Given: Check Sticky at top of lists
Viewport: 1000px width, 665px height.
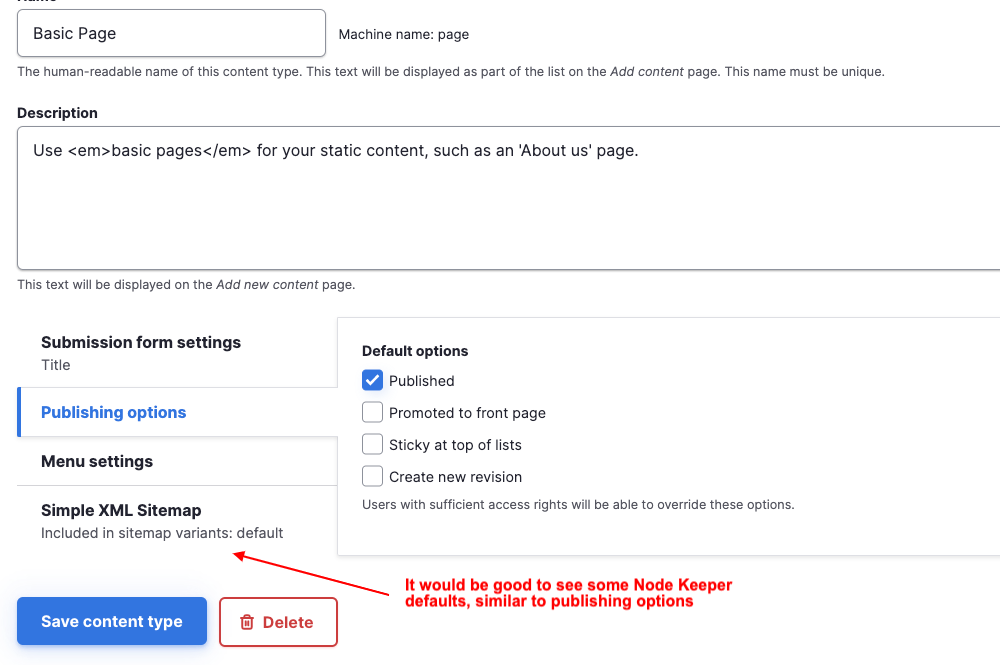Looking at the screenshot, I should pos(373,444).
